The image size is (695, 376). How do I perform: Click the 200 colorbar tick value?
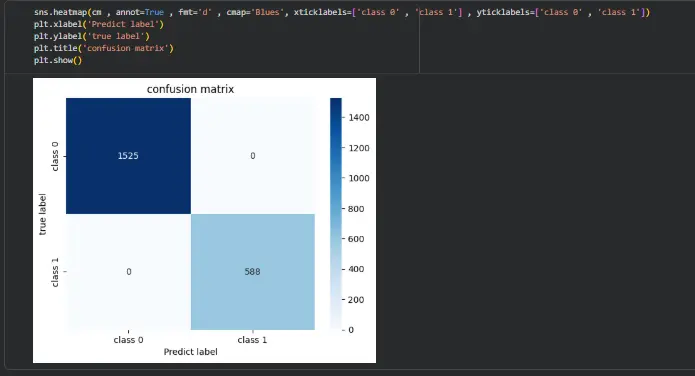(356, 300)
